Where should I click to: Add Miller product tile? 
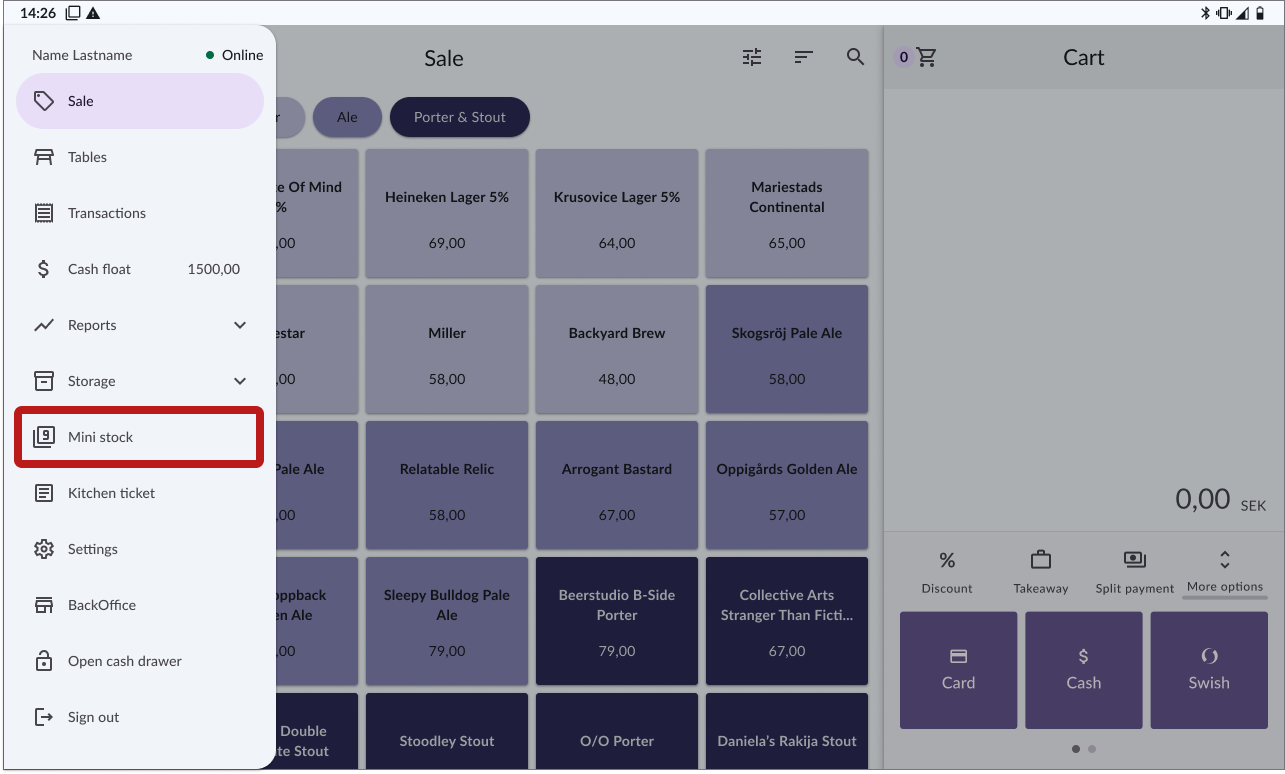tap(447, 350)
